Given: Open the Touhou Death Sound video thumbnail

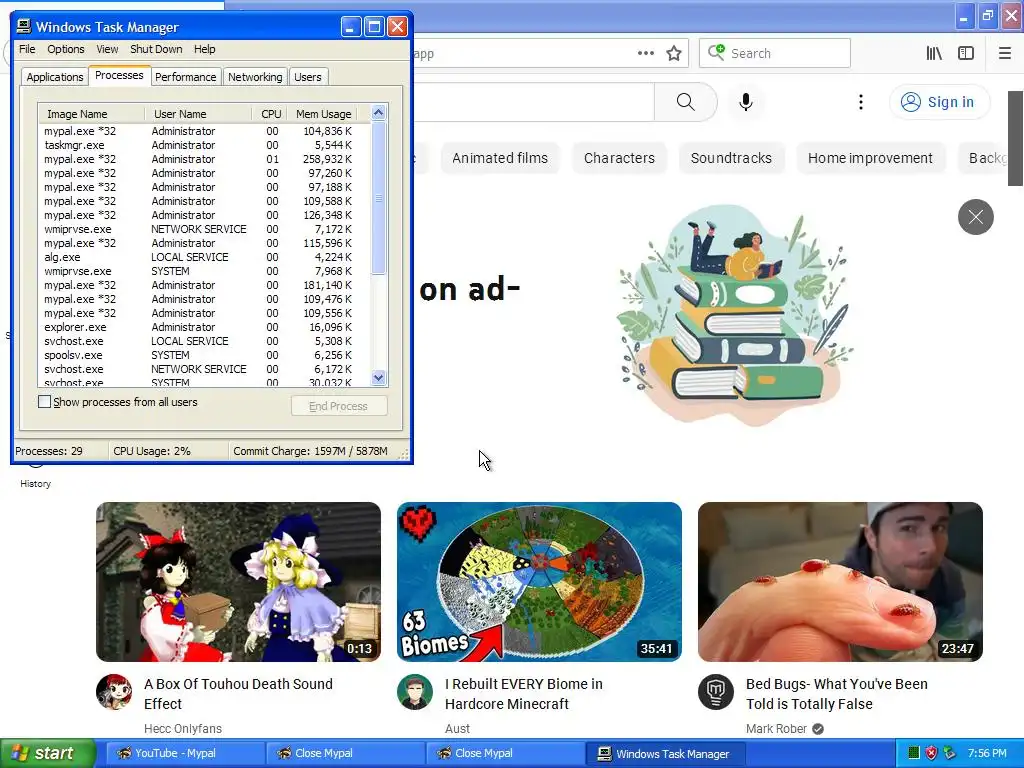Looking at the screenshot, I should click(x=238, y=582).
